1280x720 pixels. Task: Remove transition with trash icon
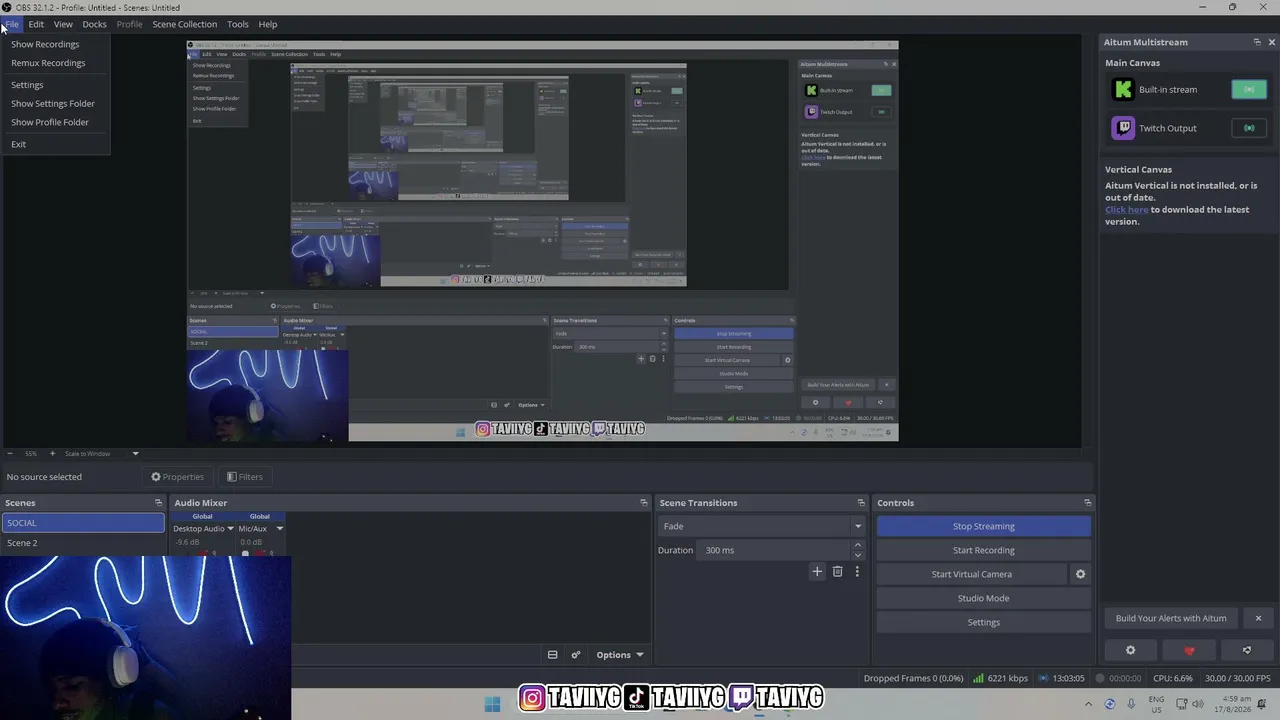pyautogui.click(x=838, y=572)
